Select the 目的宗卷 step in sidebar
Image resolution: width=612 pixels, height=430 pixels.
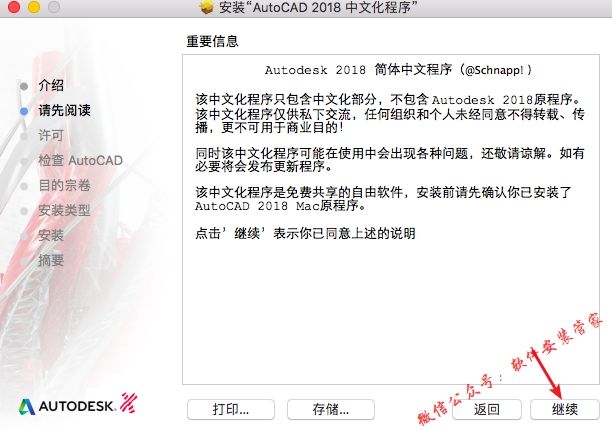pos(64,185)
